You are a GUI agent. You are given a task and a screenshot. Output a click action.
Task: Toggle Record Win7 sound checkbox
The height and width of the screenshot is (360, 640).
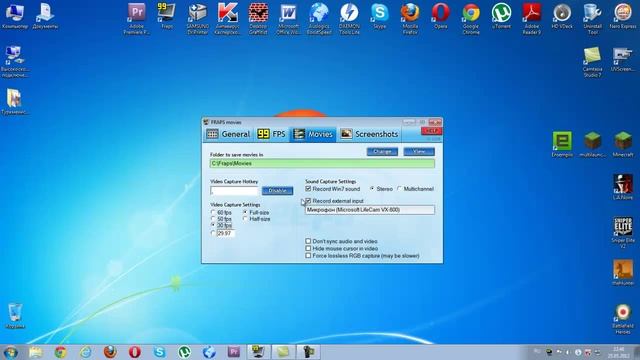pyautogui.click(x=308, y=189)
